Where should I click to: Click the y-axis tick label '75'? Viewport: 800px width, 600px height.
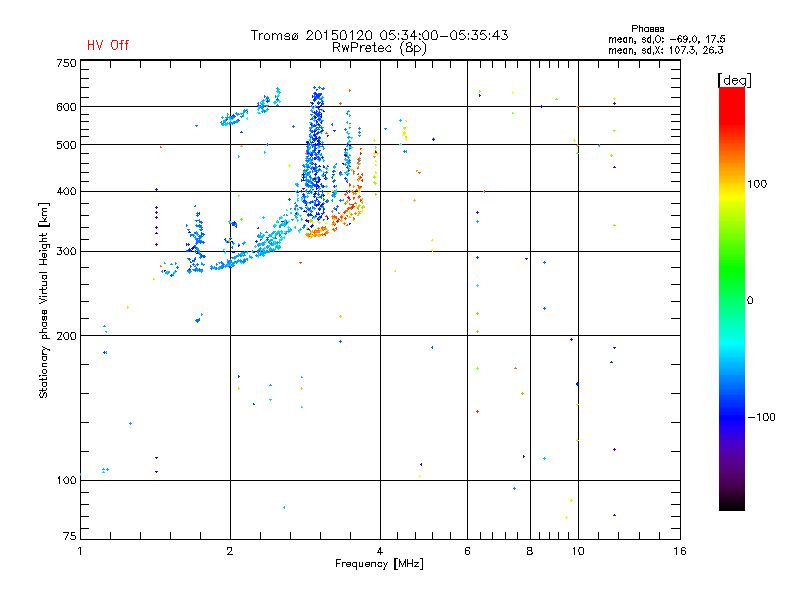[x=70, y=536]
